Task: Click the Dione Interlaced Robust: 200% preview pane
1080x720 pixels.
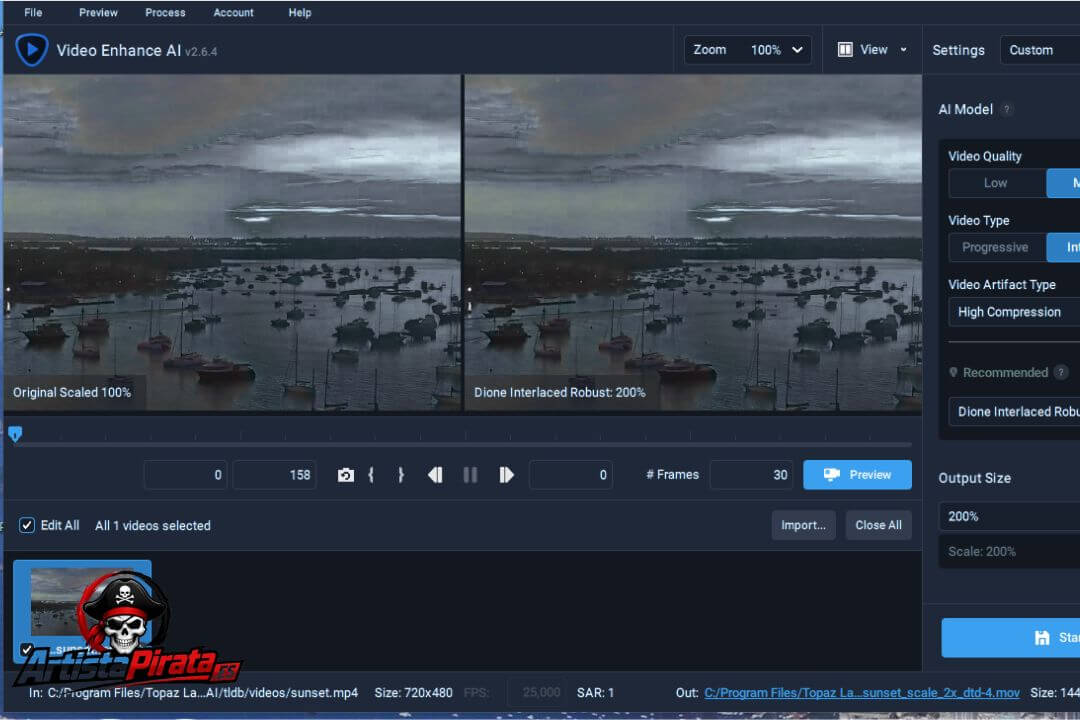Action: pyautogui.click(x=693, y=243)
